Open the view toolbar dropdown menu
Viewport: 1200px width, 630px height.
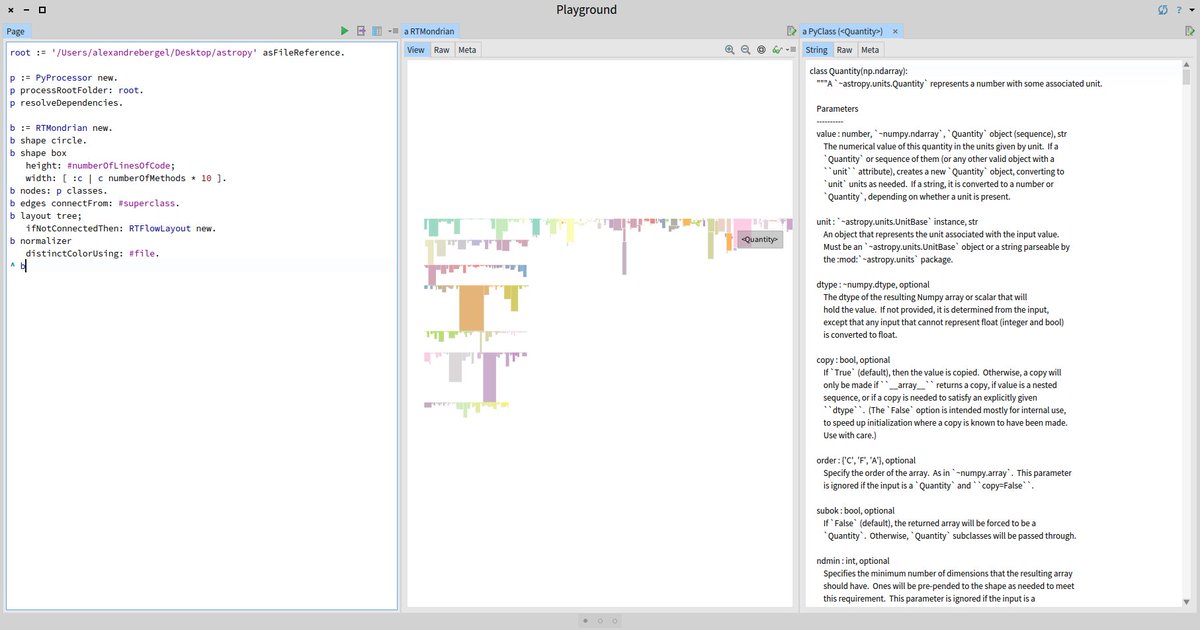click(790, 50)
